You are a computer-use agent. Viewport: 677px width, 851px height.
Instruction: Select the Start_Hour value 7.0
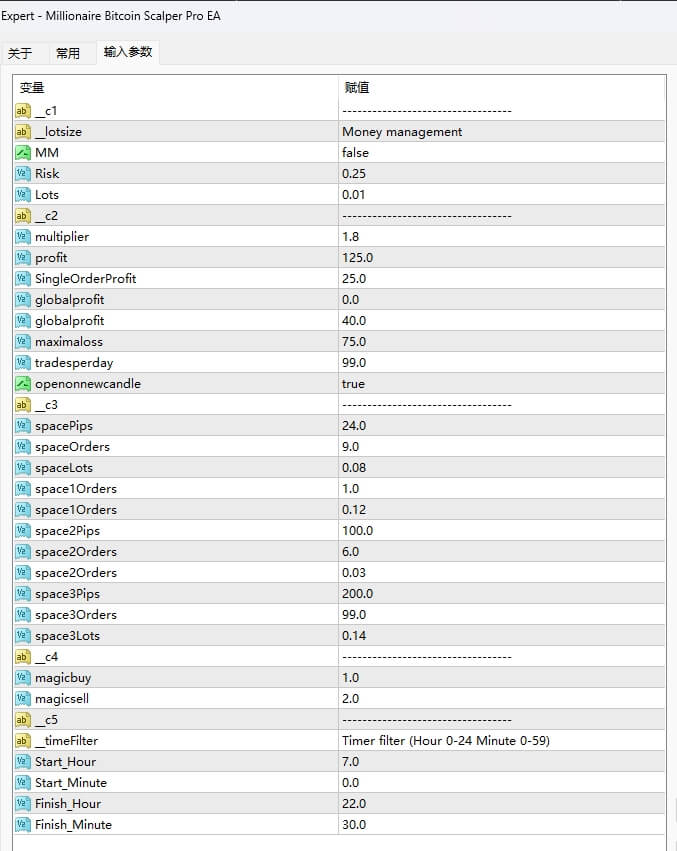point(502,761)
